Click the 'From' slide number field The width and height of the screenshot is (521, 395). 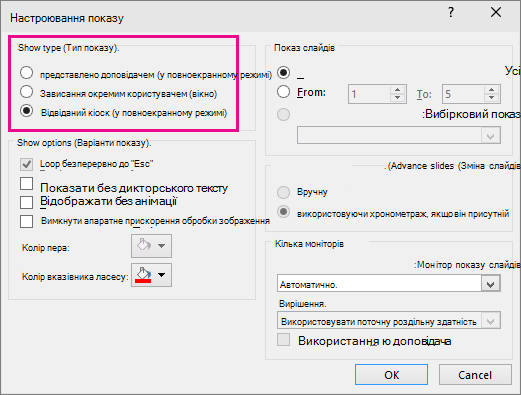369,94
